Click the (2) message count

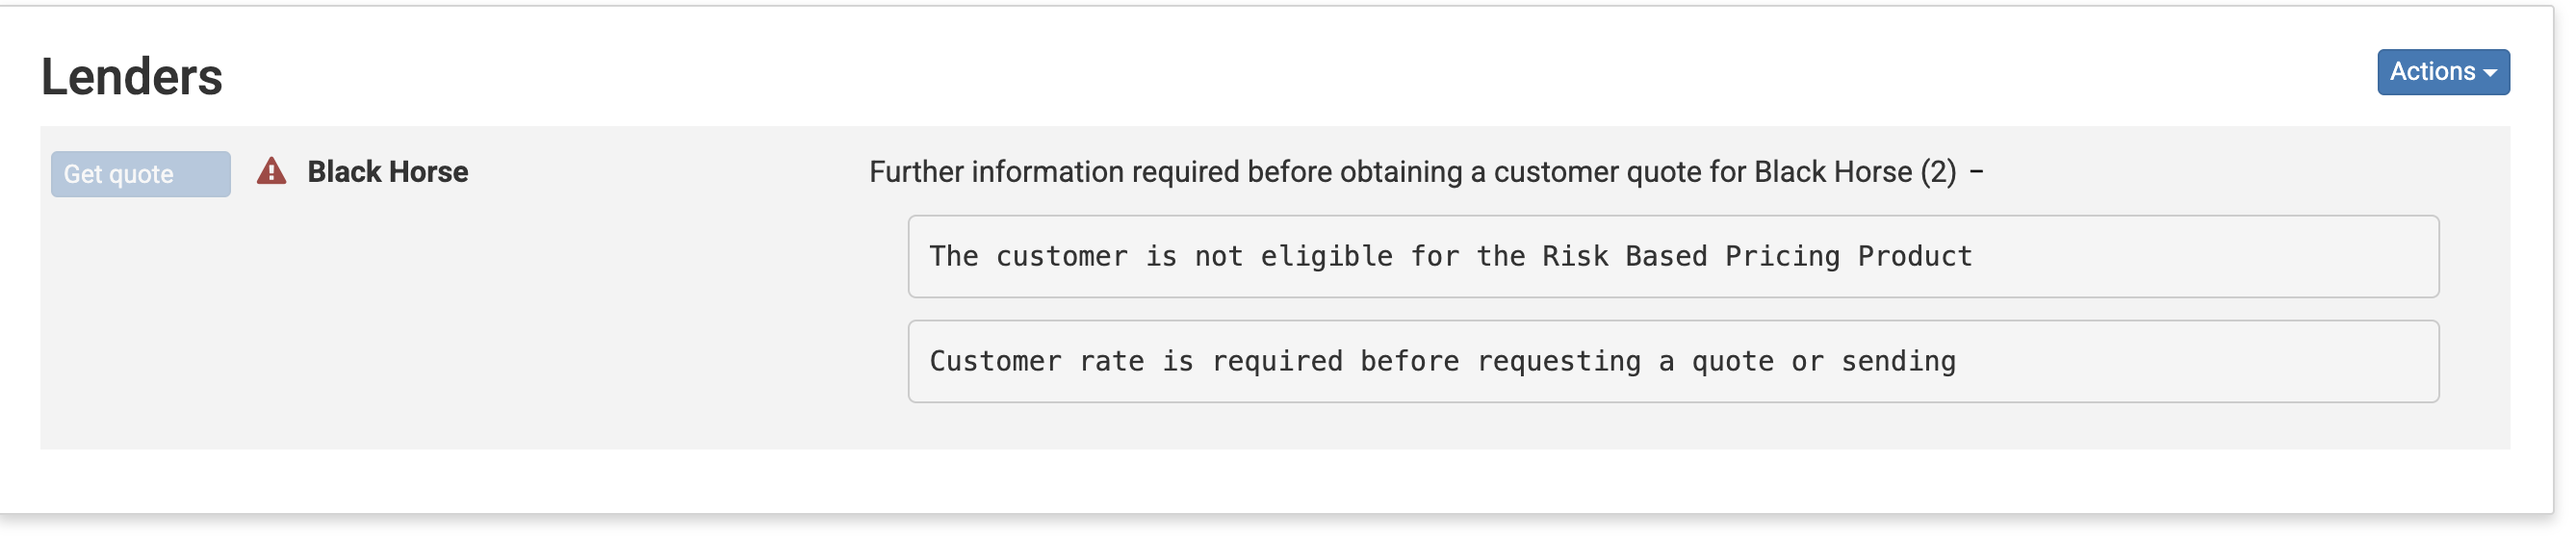tap(1938, 172)
